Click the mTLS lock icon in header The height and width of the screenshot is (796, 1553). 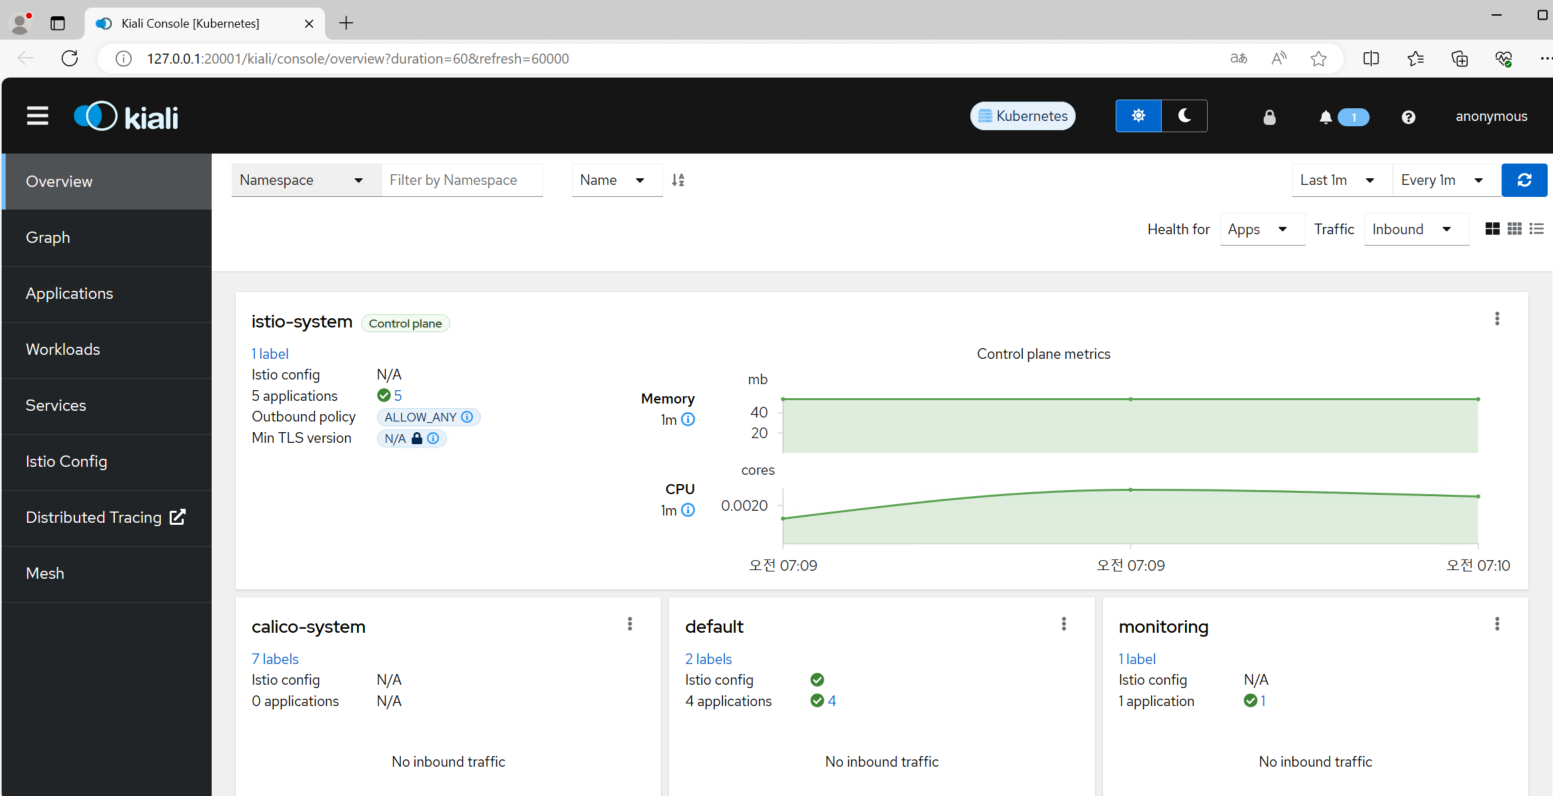tap(1269, 117)
